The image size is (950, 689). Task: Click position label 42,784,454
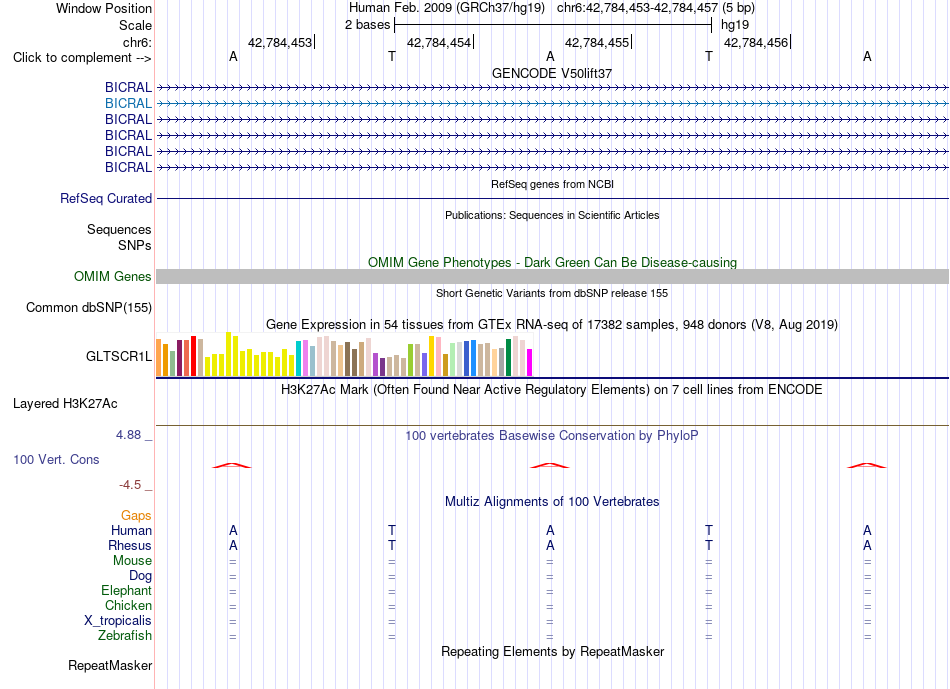pos(439,42)
